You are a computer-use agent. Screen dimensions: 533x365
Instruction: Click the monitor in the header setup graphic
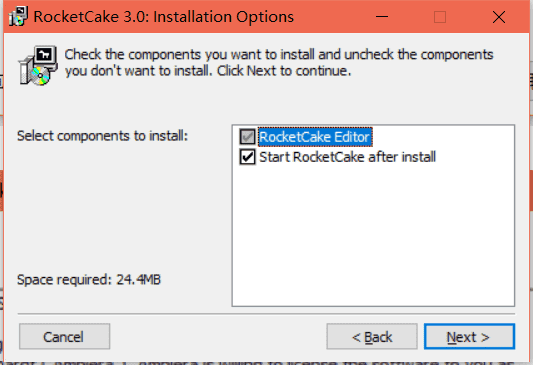click(45, 56)
